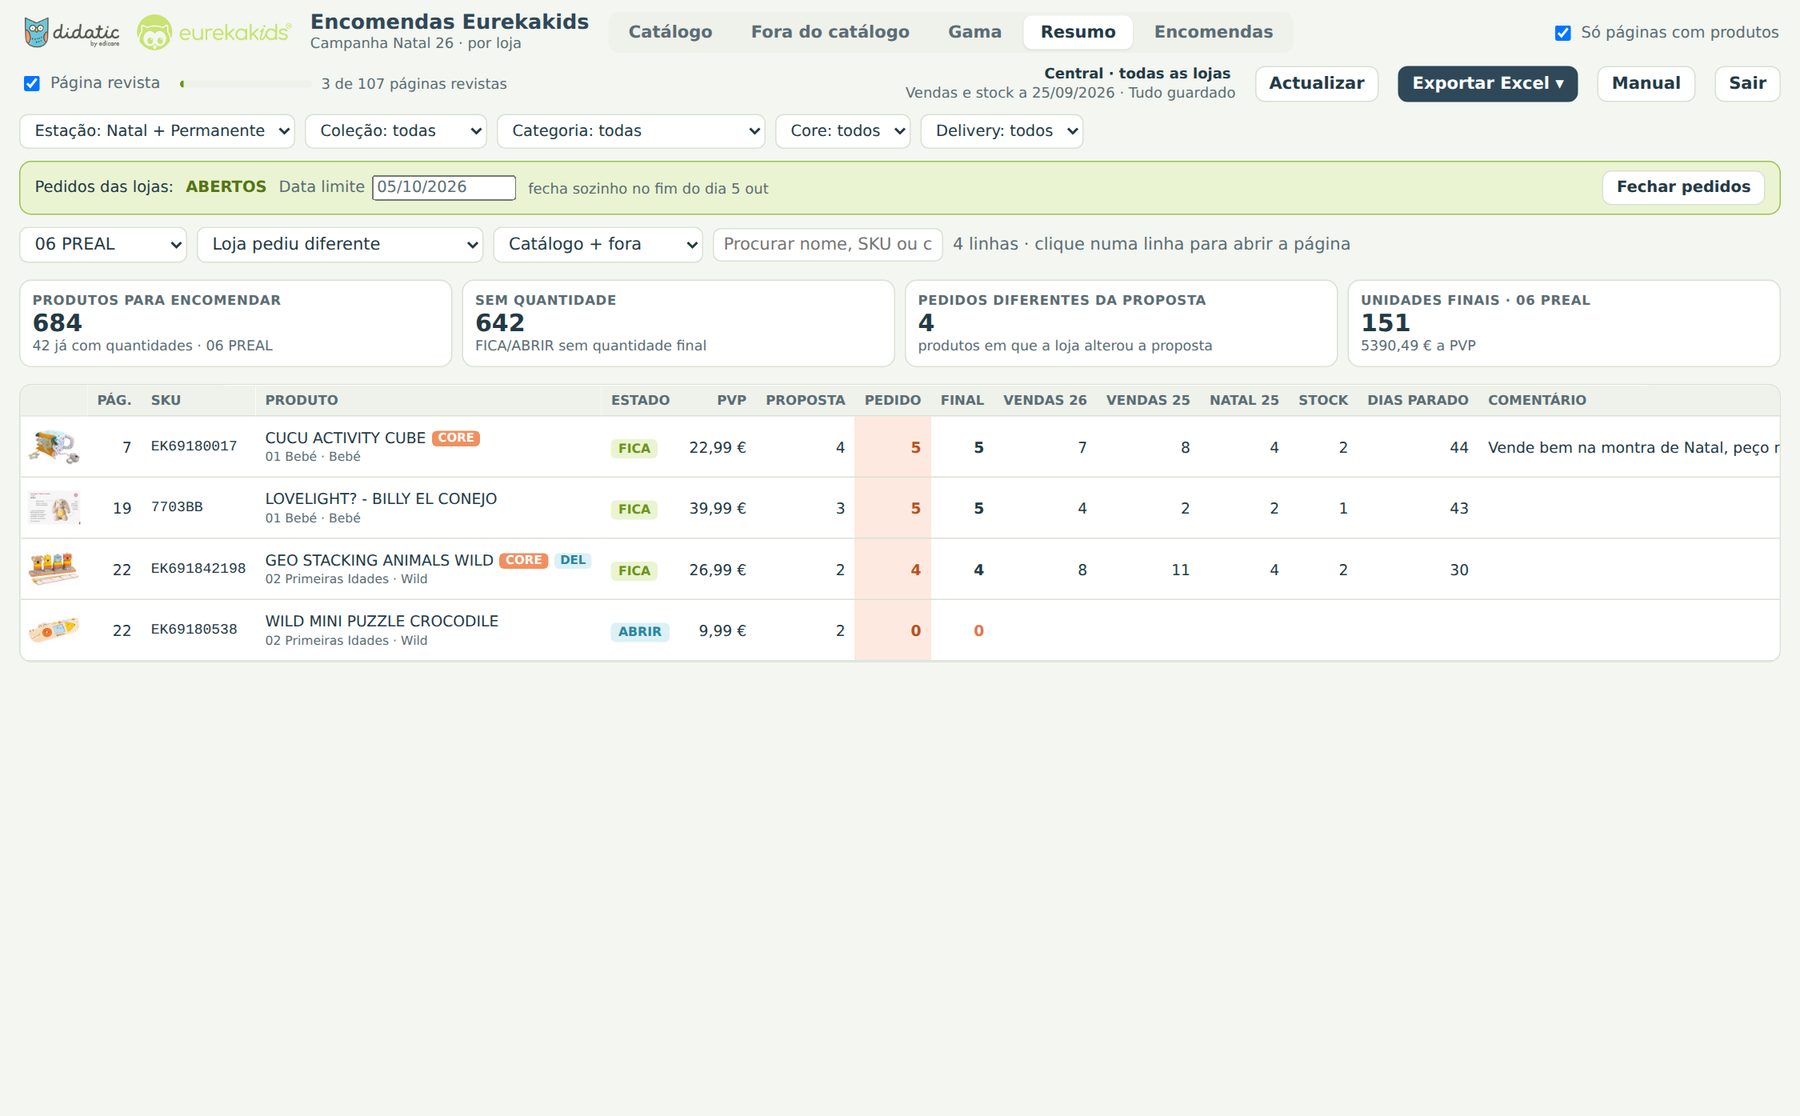Open the Delivery: todos filter
The width and height of the screenshot is (1800, 1116).
pos(1002,131)
